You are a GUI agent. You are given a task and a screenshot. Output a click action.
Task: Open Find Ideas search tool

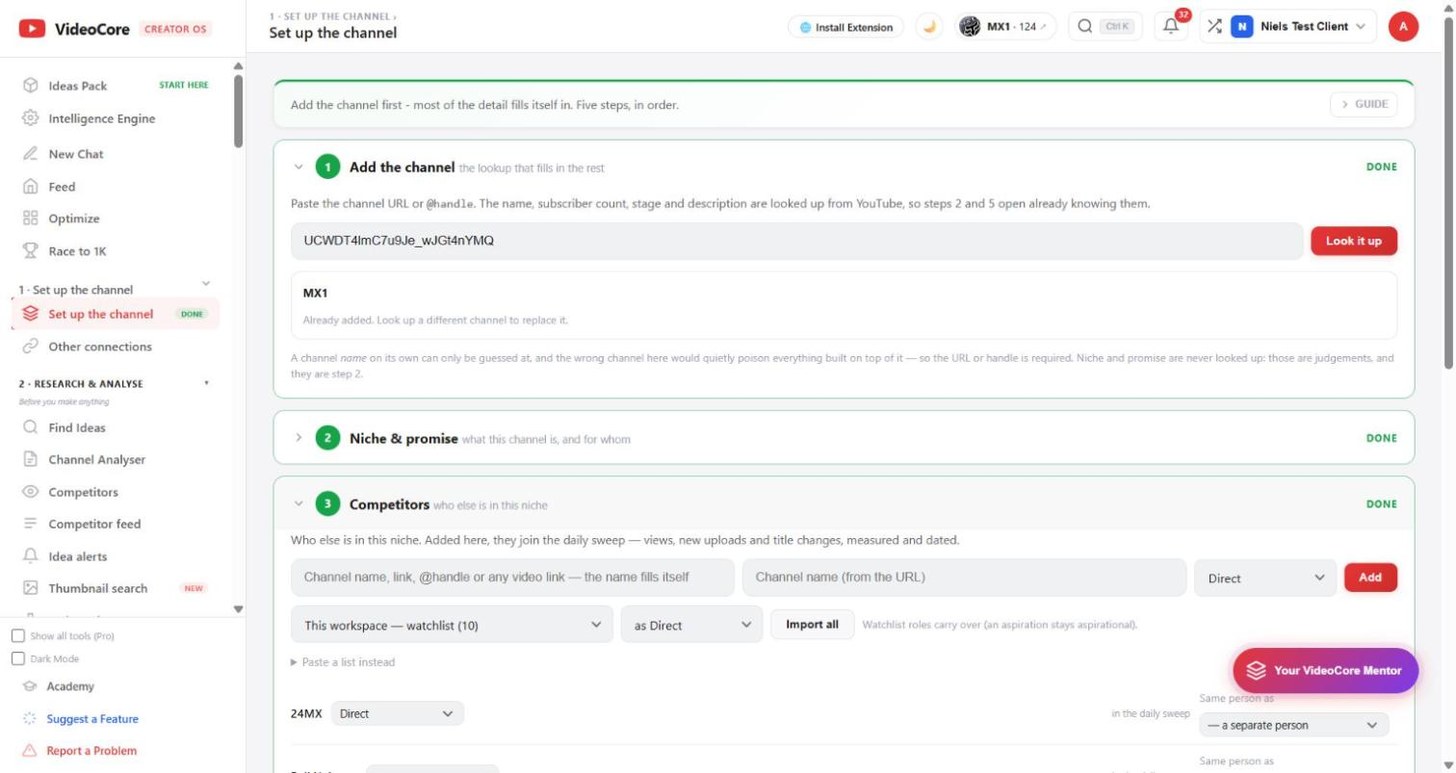tap(77, 428)
